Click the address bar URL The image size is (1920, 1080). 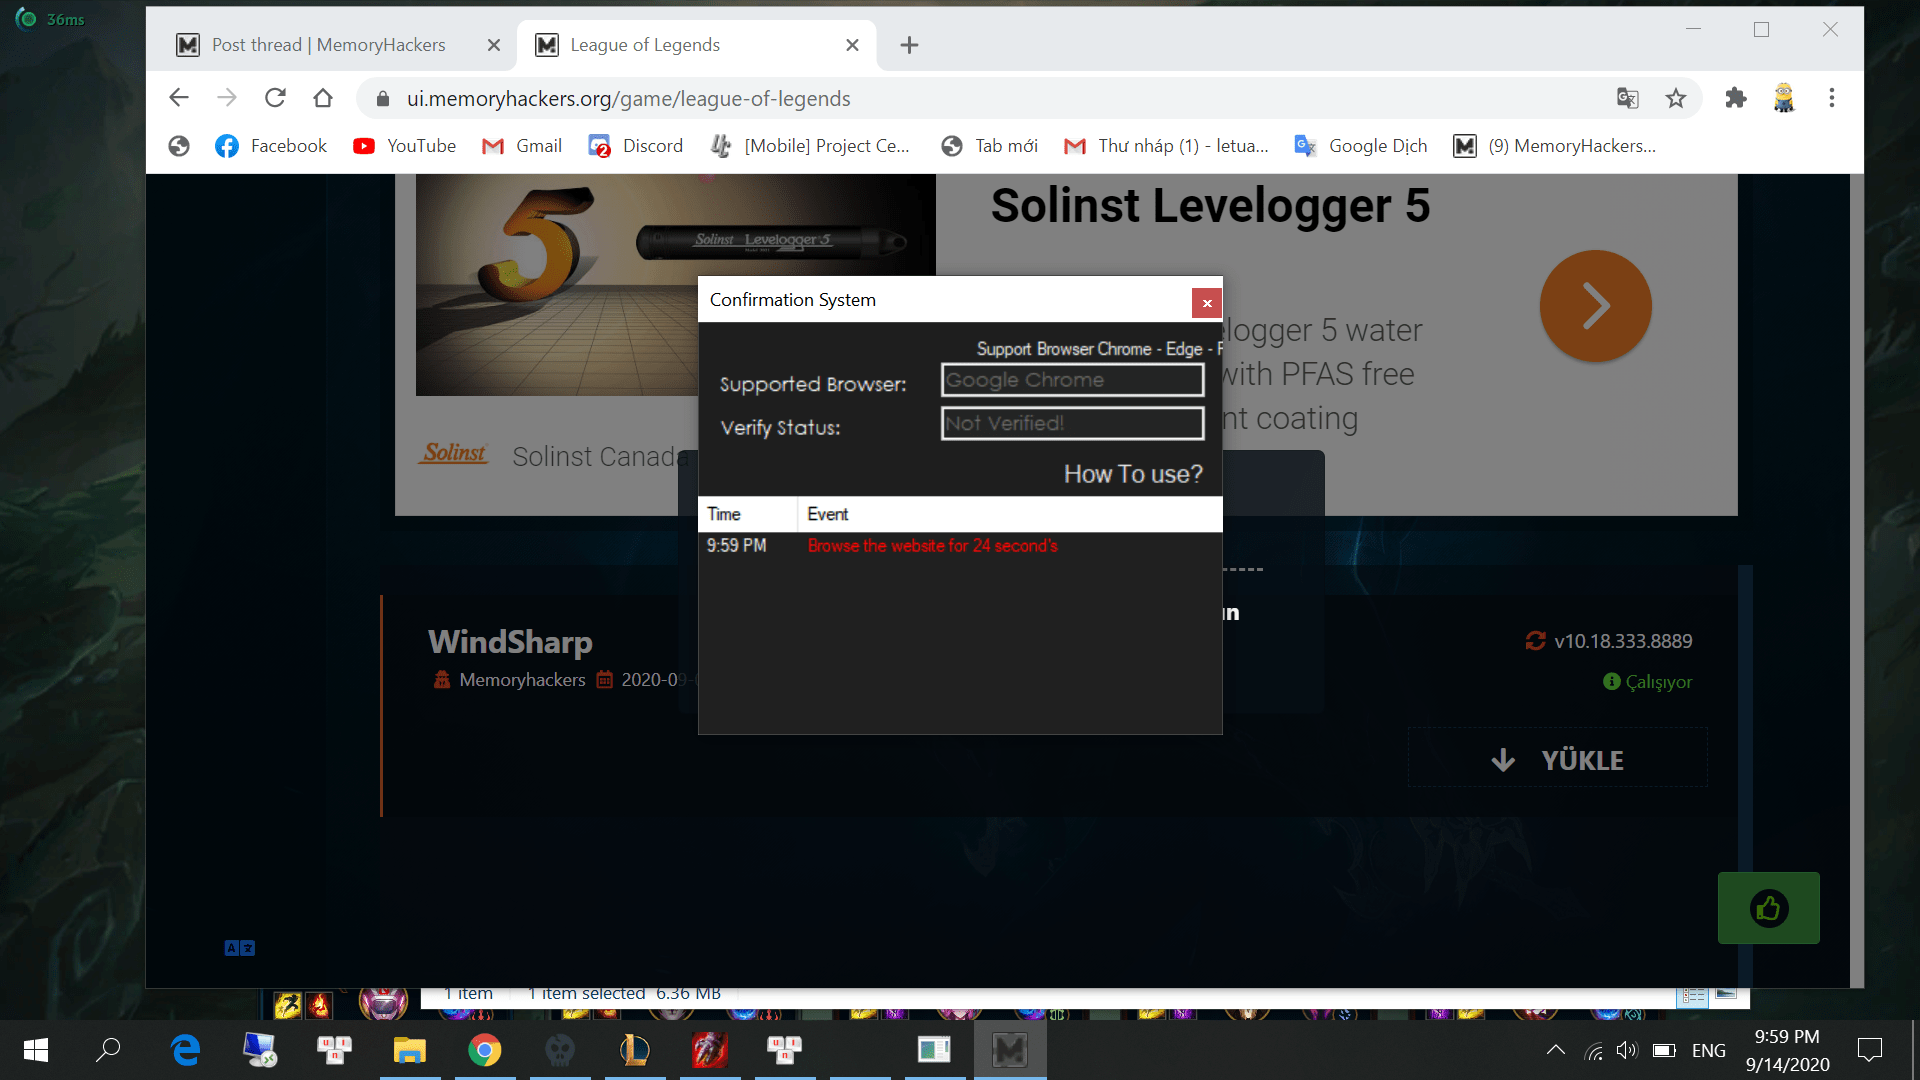tap(628, 98)
